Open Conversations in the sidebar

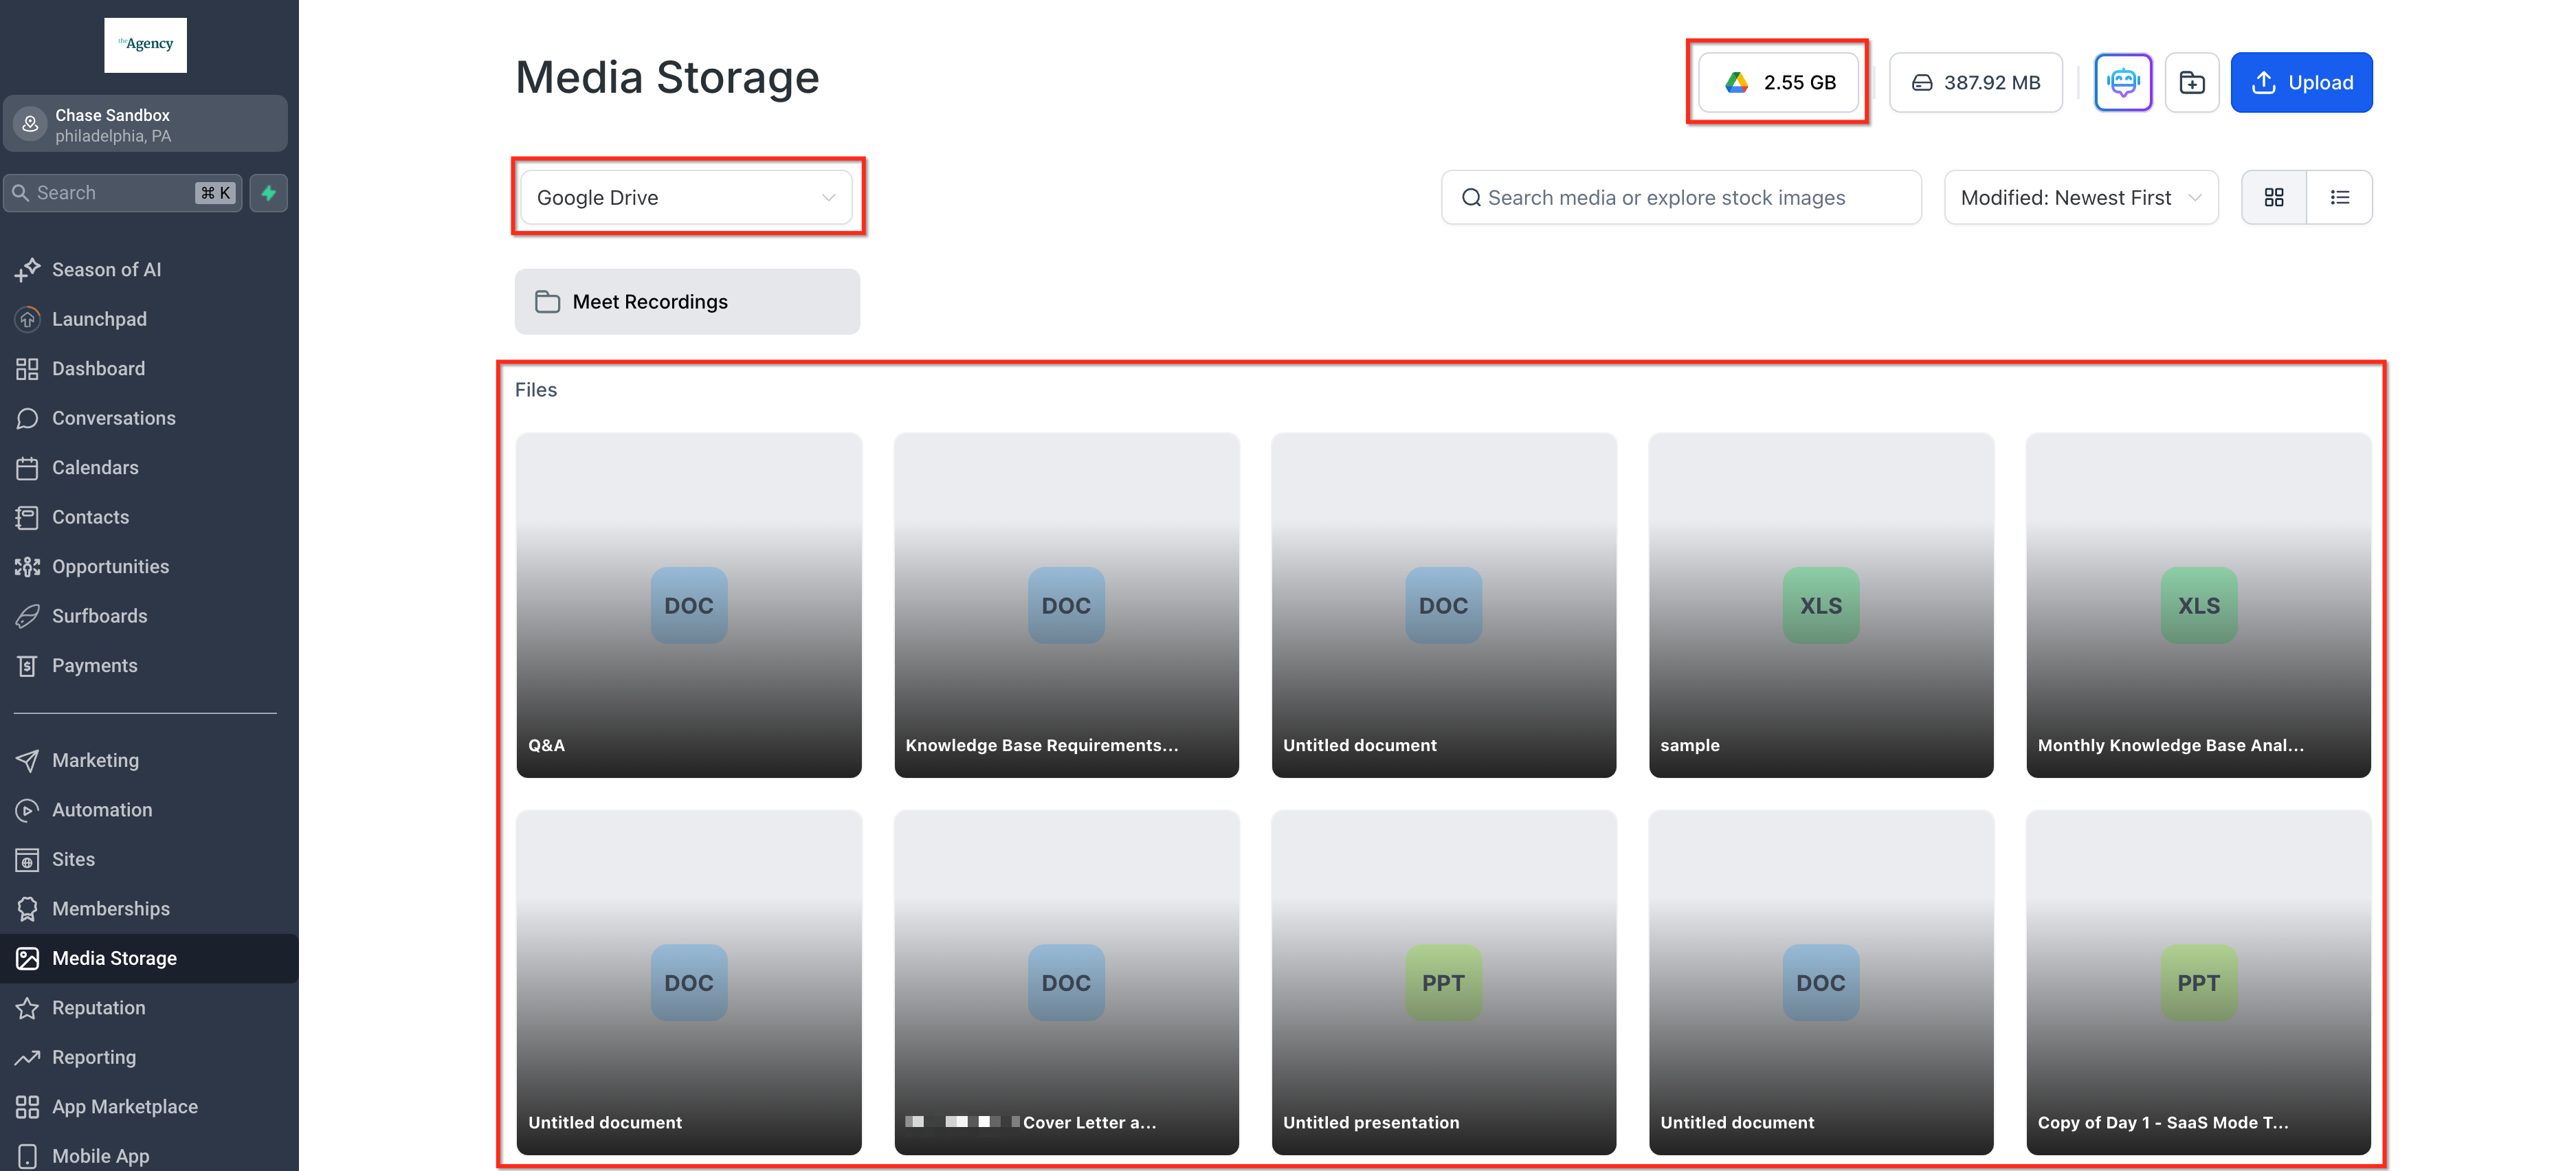(x=113, y=418)
